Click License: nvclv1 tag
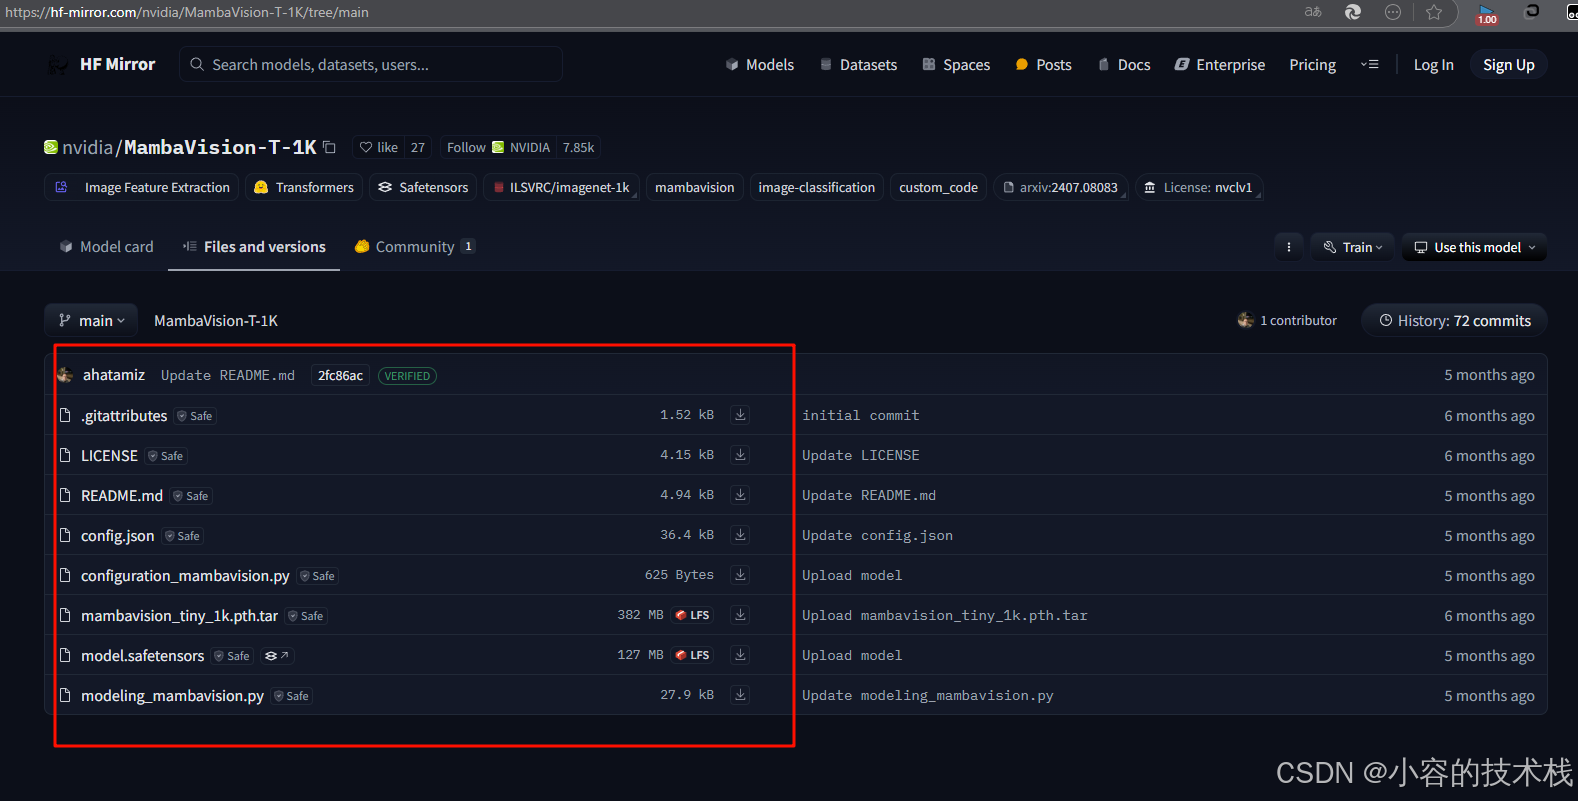 coord(1199,187)
